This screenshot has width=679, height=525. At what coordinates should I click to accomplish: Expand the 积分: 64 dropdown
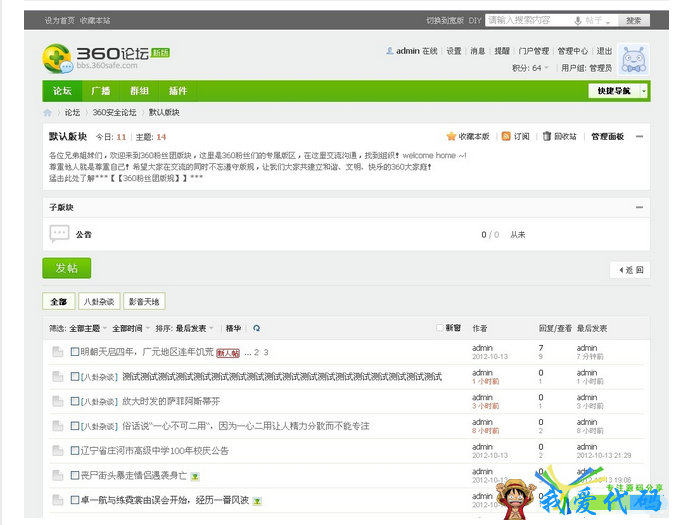click(530, 68)
